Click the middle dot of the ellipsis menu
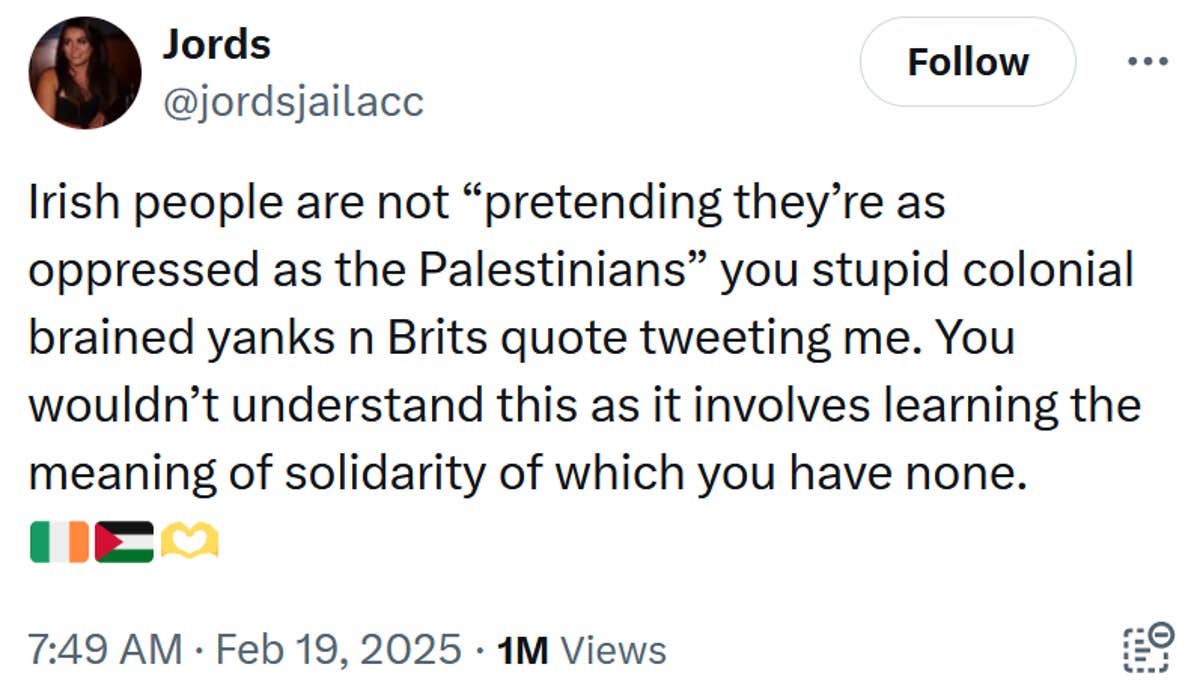 (1148, 62)
